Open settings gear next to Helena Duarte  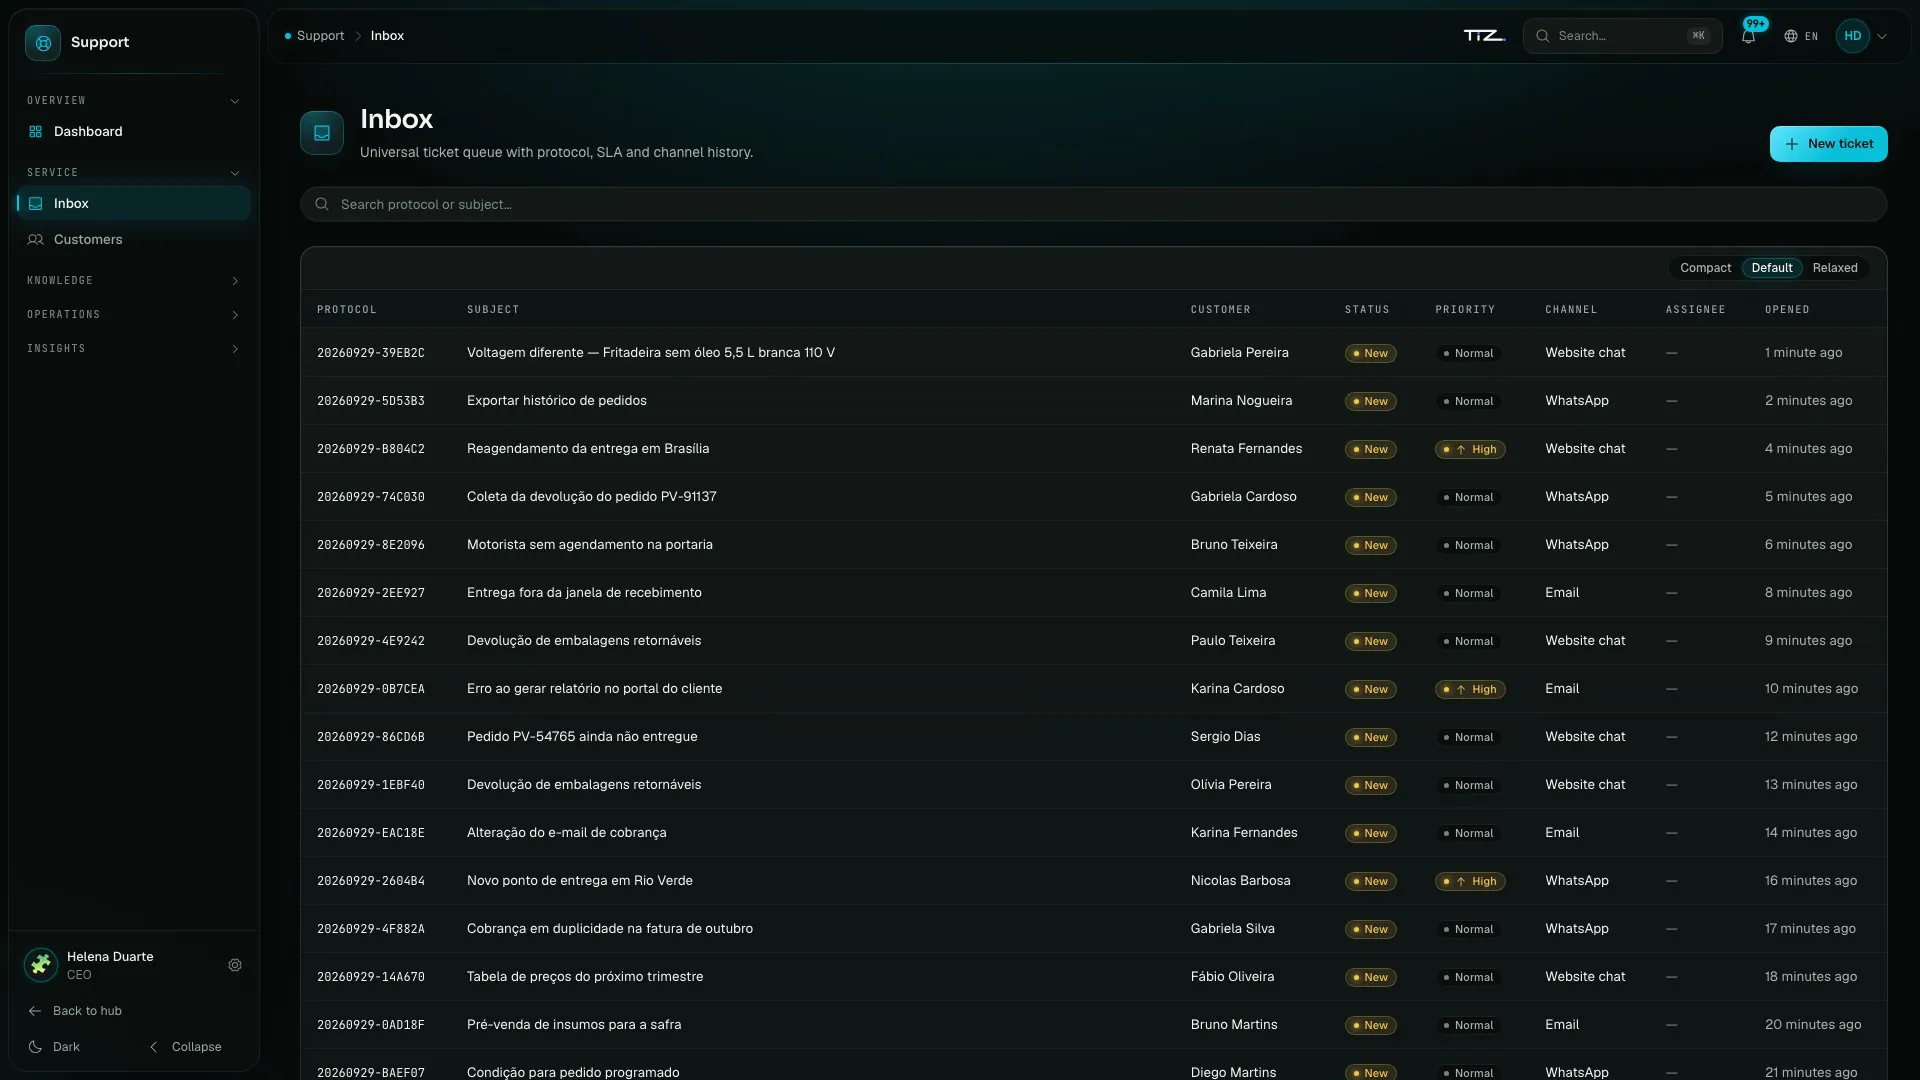click(x=235, y=965)
